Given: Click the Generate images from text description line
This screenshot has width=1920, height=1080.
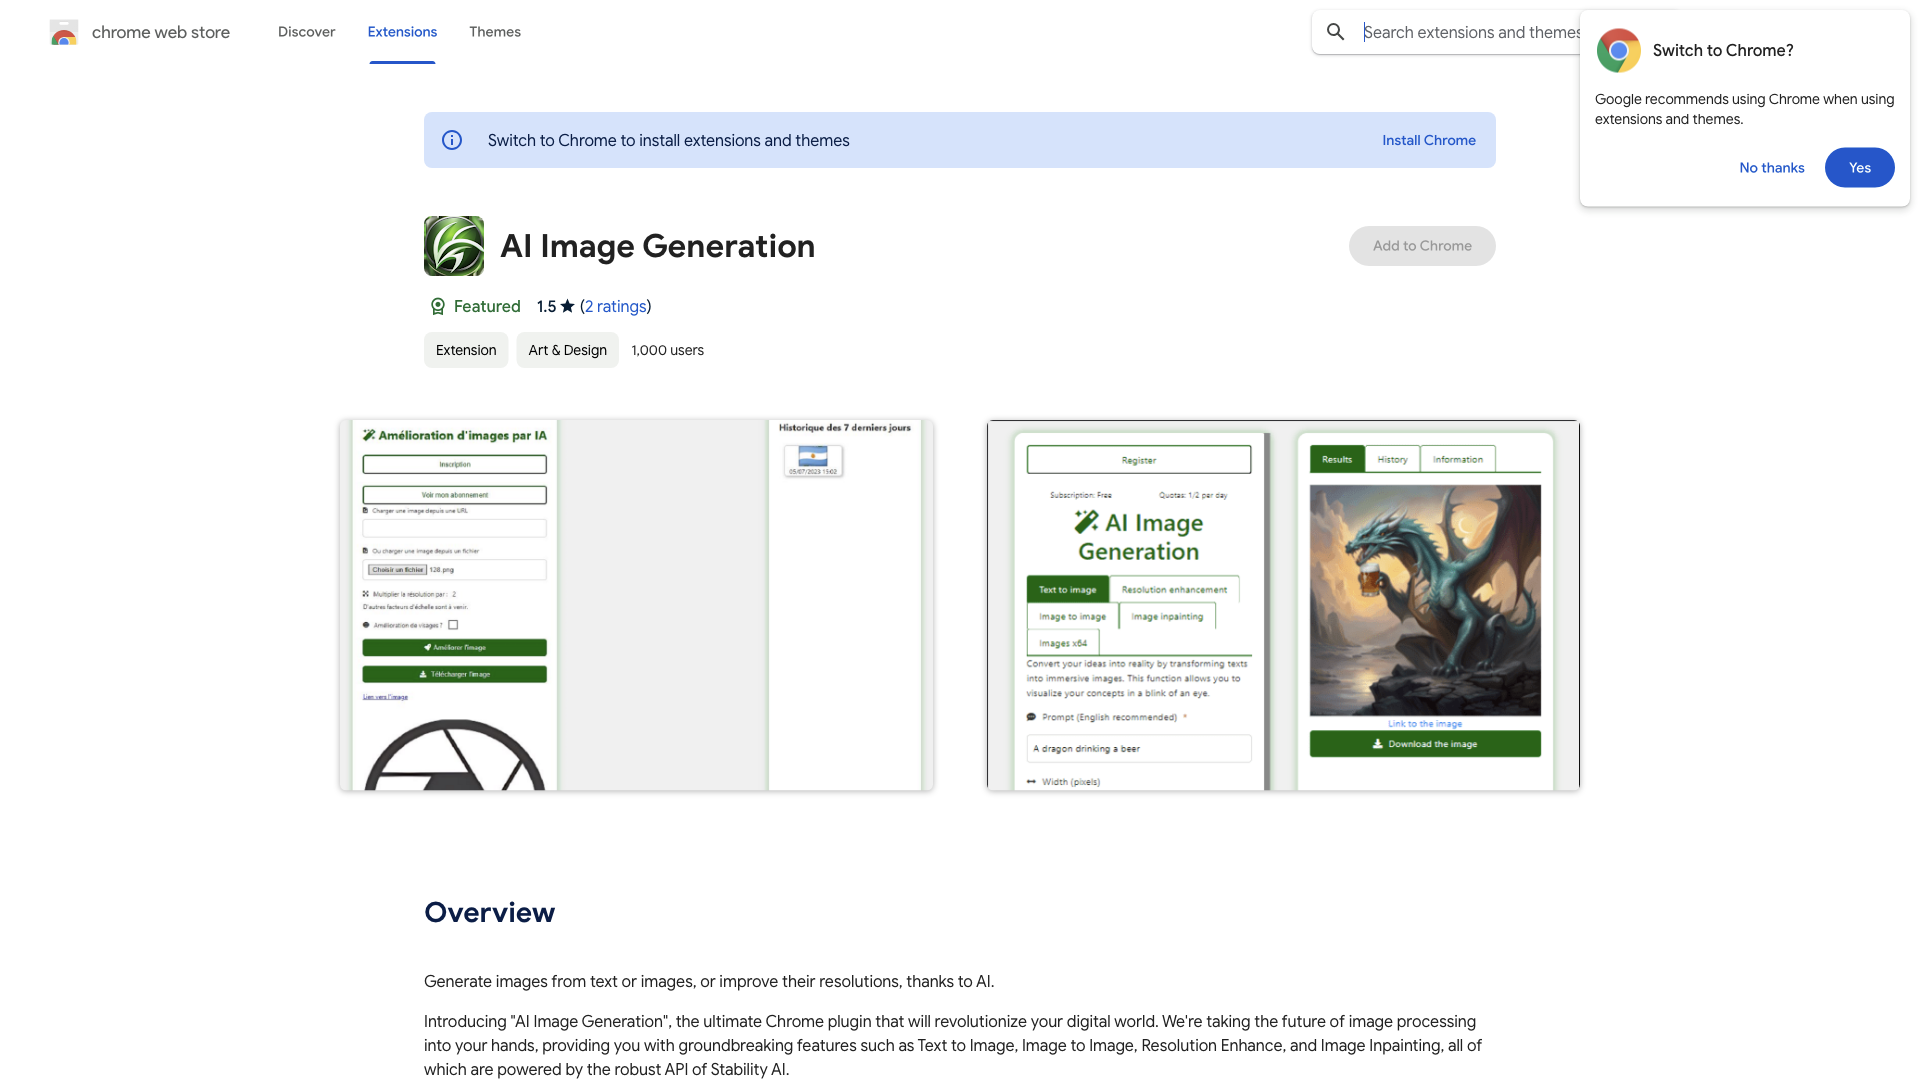Looking at the screenshot, I should [709, 981].
